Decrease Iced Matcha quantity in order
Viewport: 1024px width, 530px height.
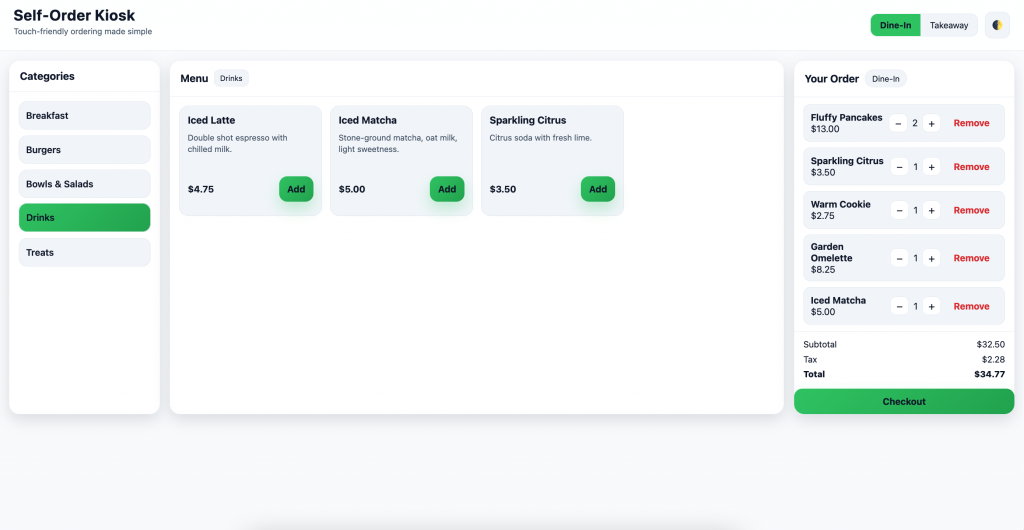tap(899, 307)
